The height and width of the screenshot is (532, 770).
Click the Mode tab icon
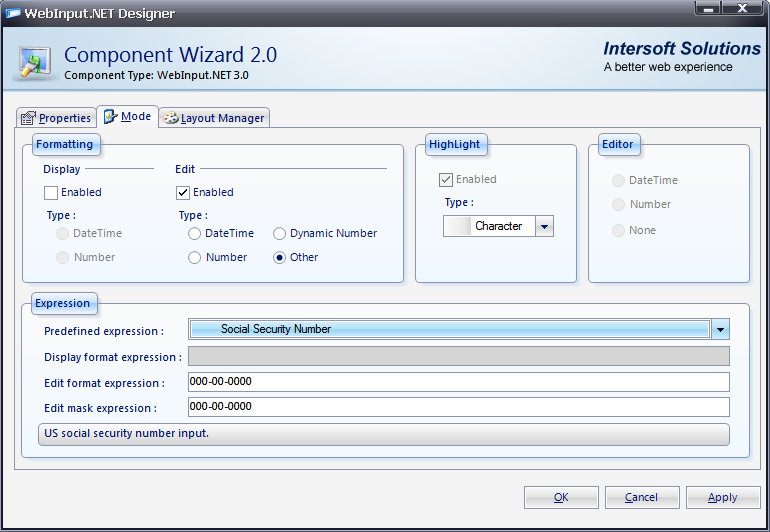coord(110,117)
